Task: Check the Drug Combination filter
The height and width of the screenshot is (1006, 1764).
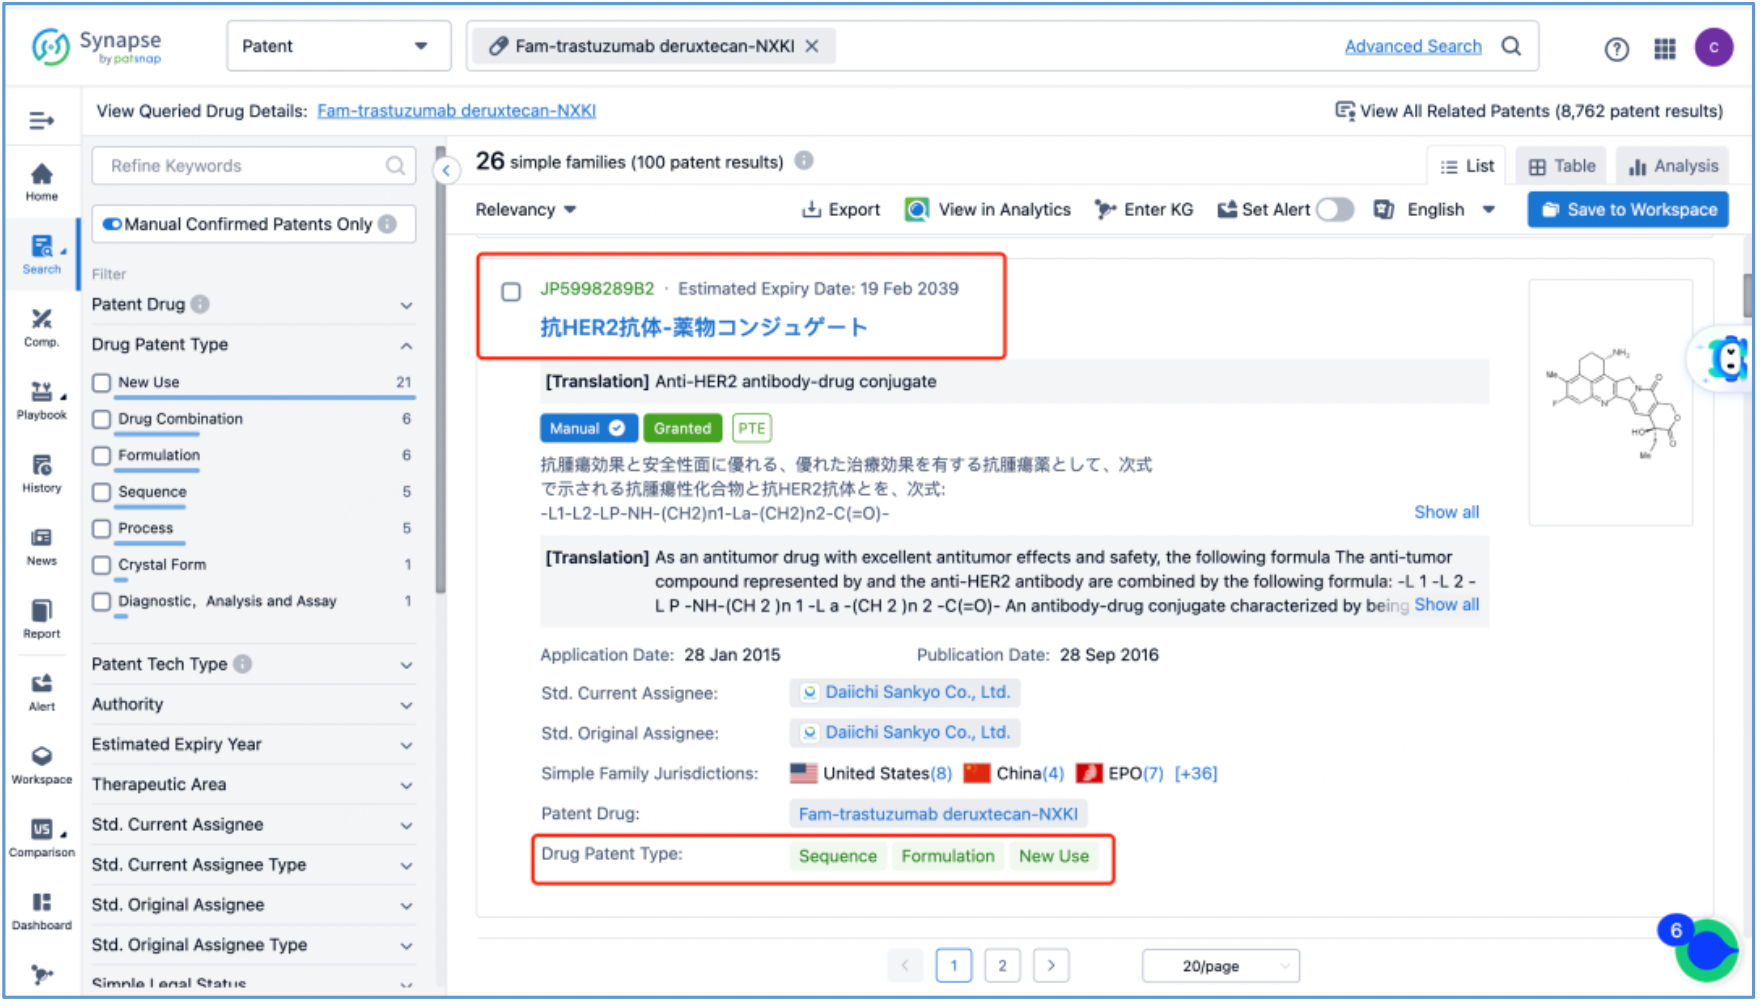Action: tap(101, 420)
